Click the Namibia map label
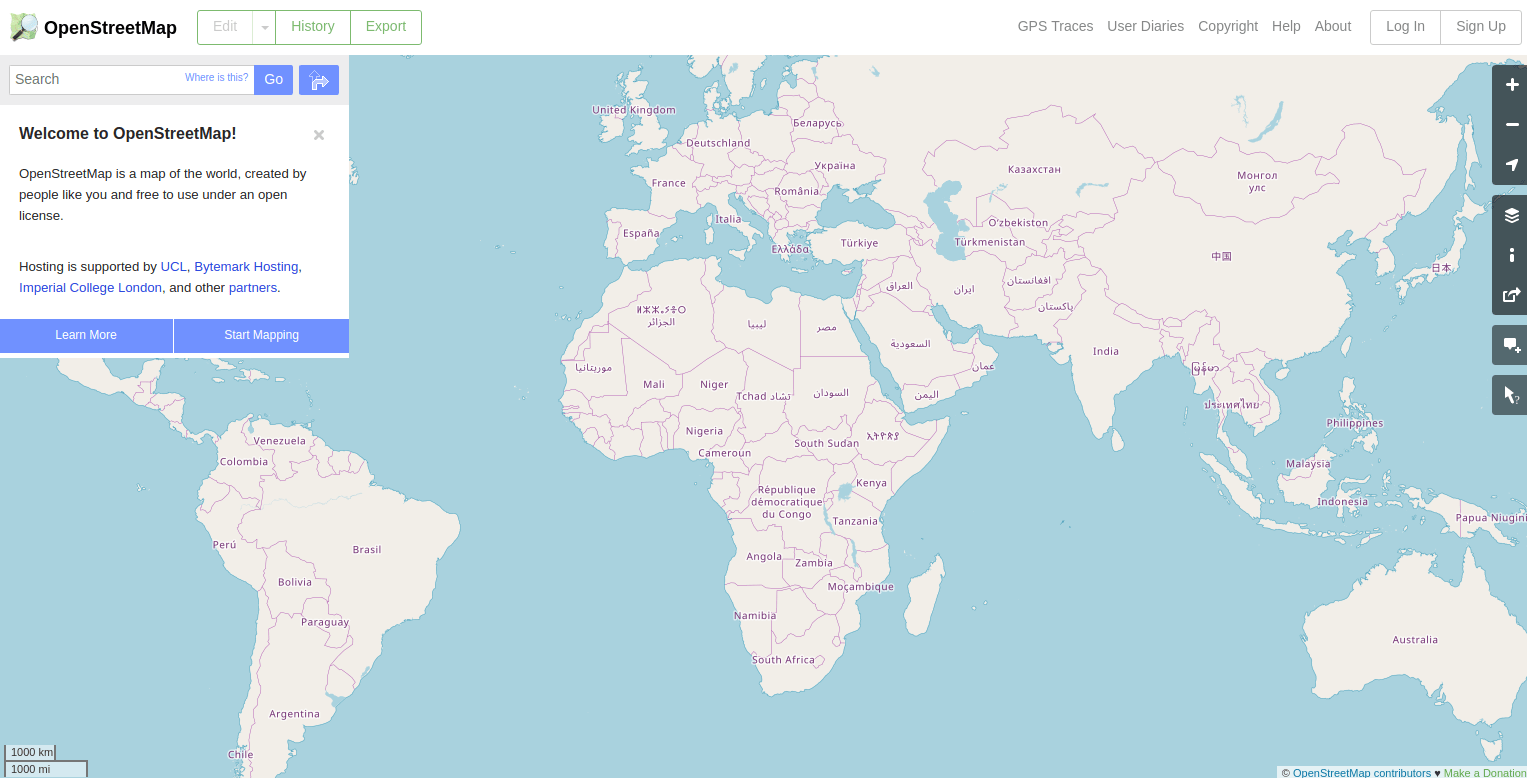The width and height of the screenshot is (1527, 778). (755, 616)
